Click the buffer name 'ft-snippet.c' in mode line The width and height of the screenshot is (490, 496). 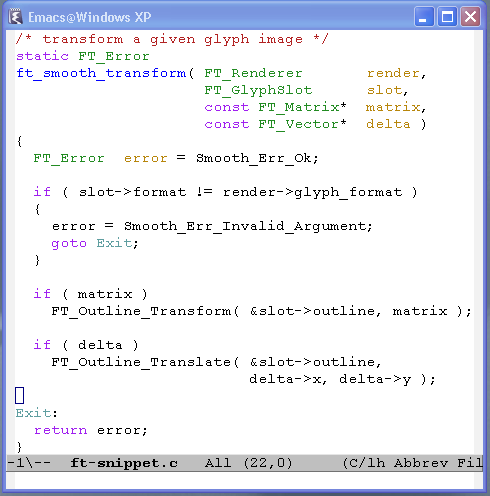tap(124, 463)
